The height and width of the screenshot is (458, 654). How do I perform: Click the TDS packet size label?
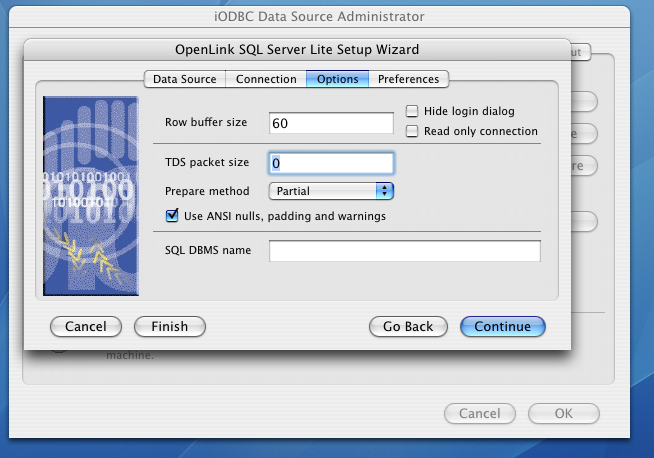click(207, 162)
